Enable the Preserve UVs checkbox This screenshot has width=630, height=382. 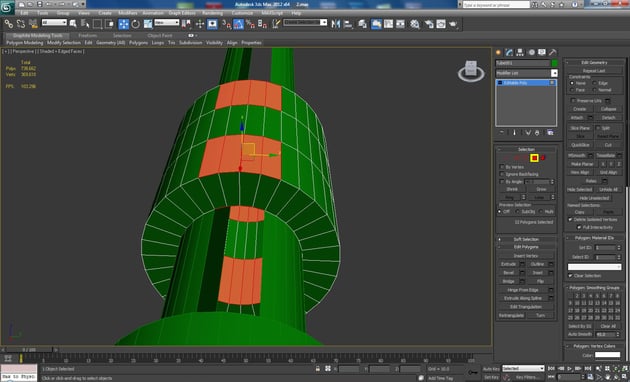pyautogui.click(x=573, y=100)
